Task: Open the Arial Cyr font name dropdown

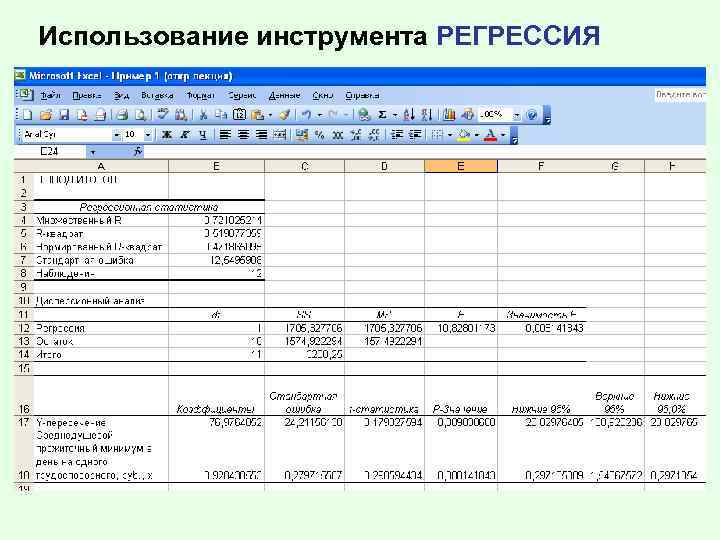Action: [117, 135]
